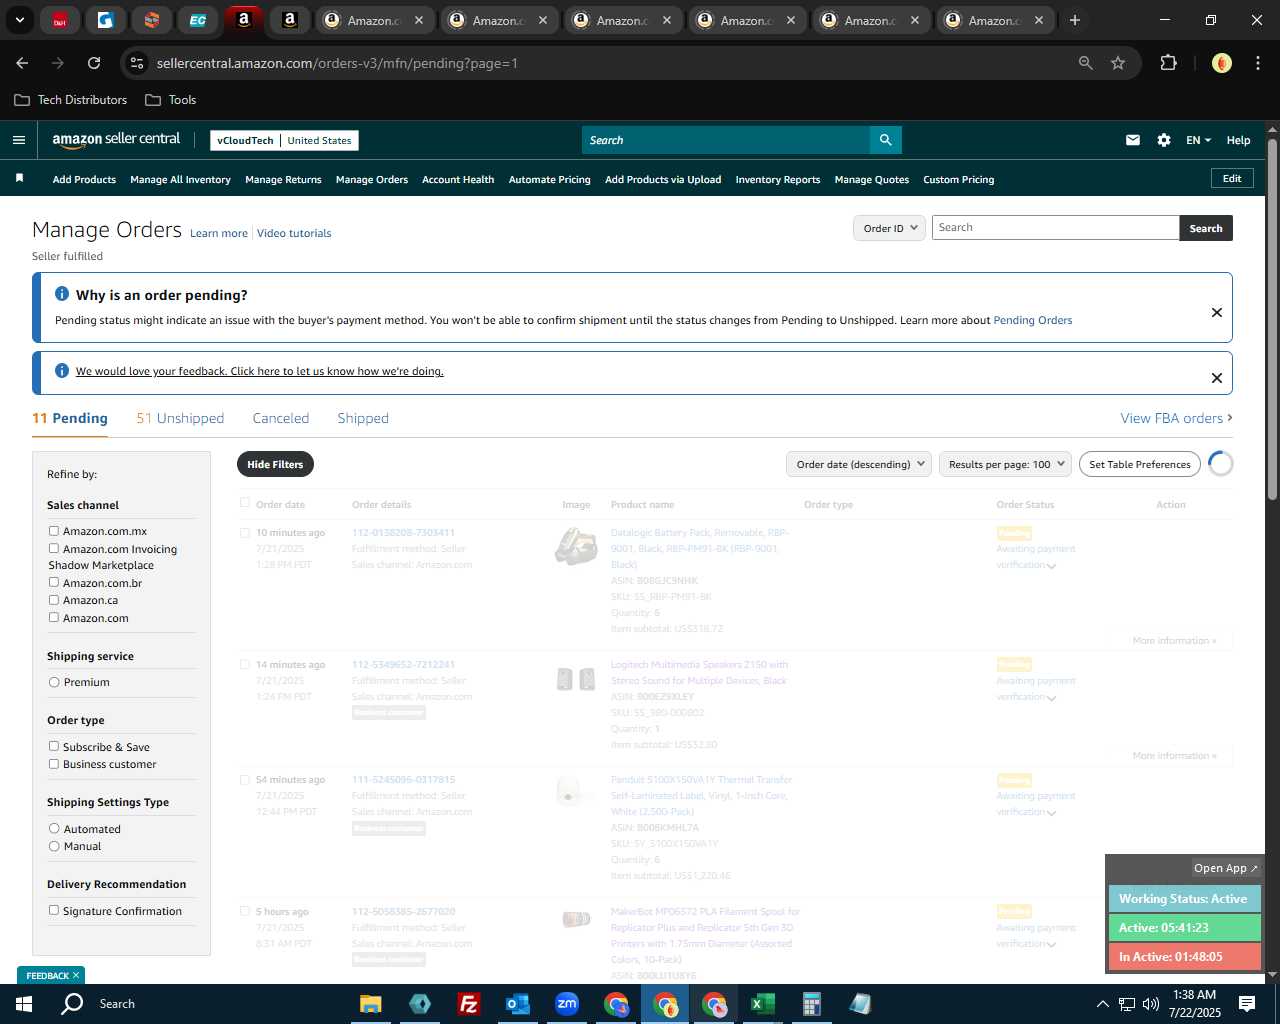Open the mail messages icon

[x=1133, y=140]
